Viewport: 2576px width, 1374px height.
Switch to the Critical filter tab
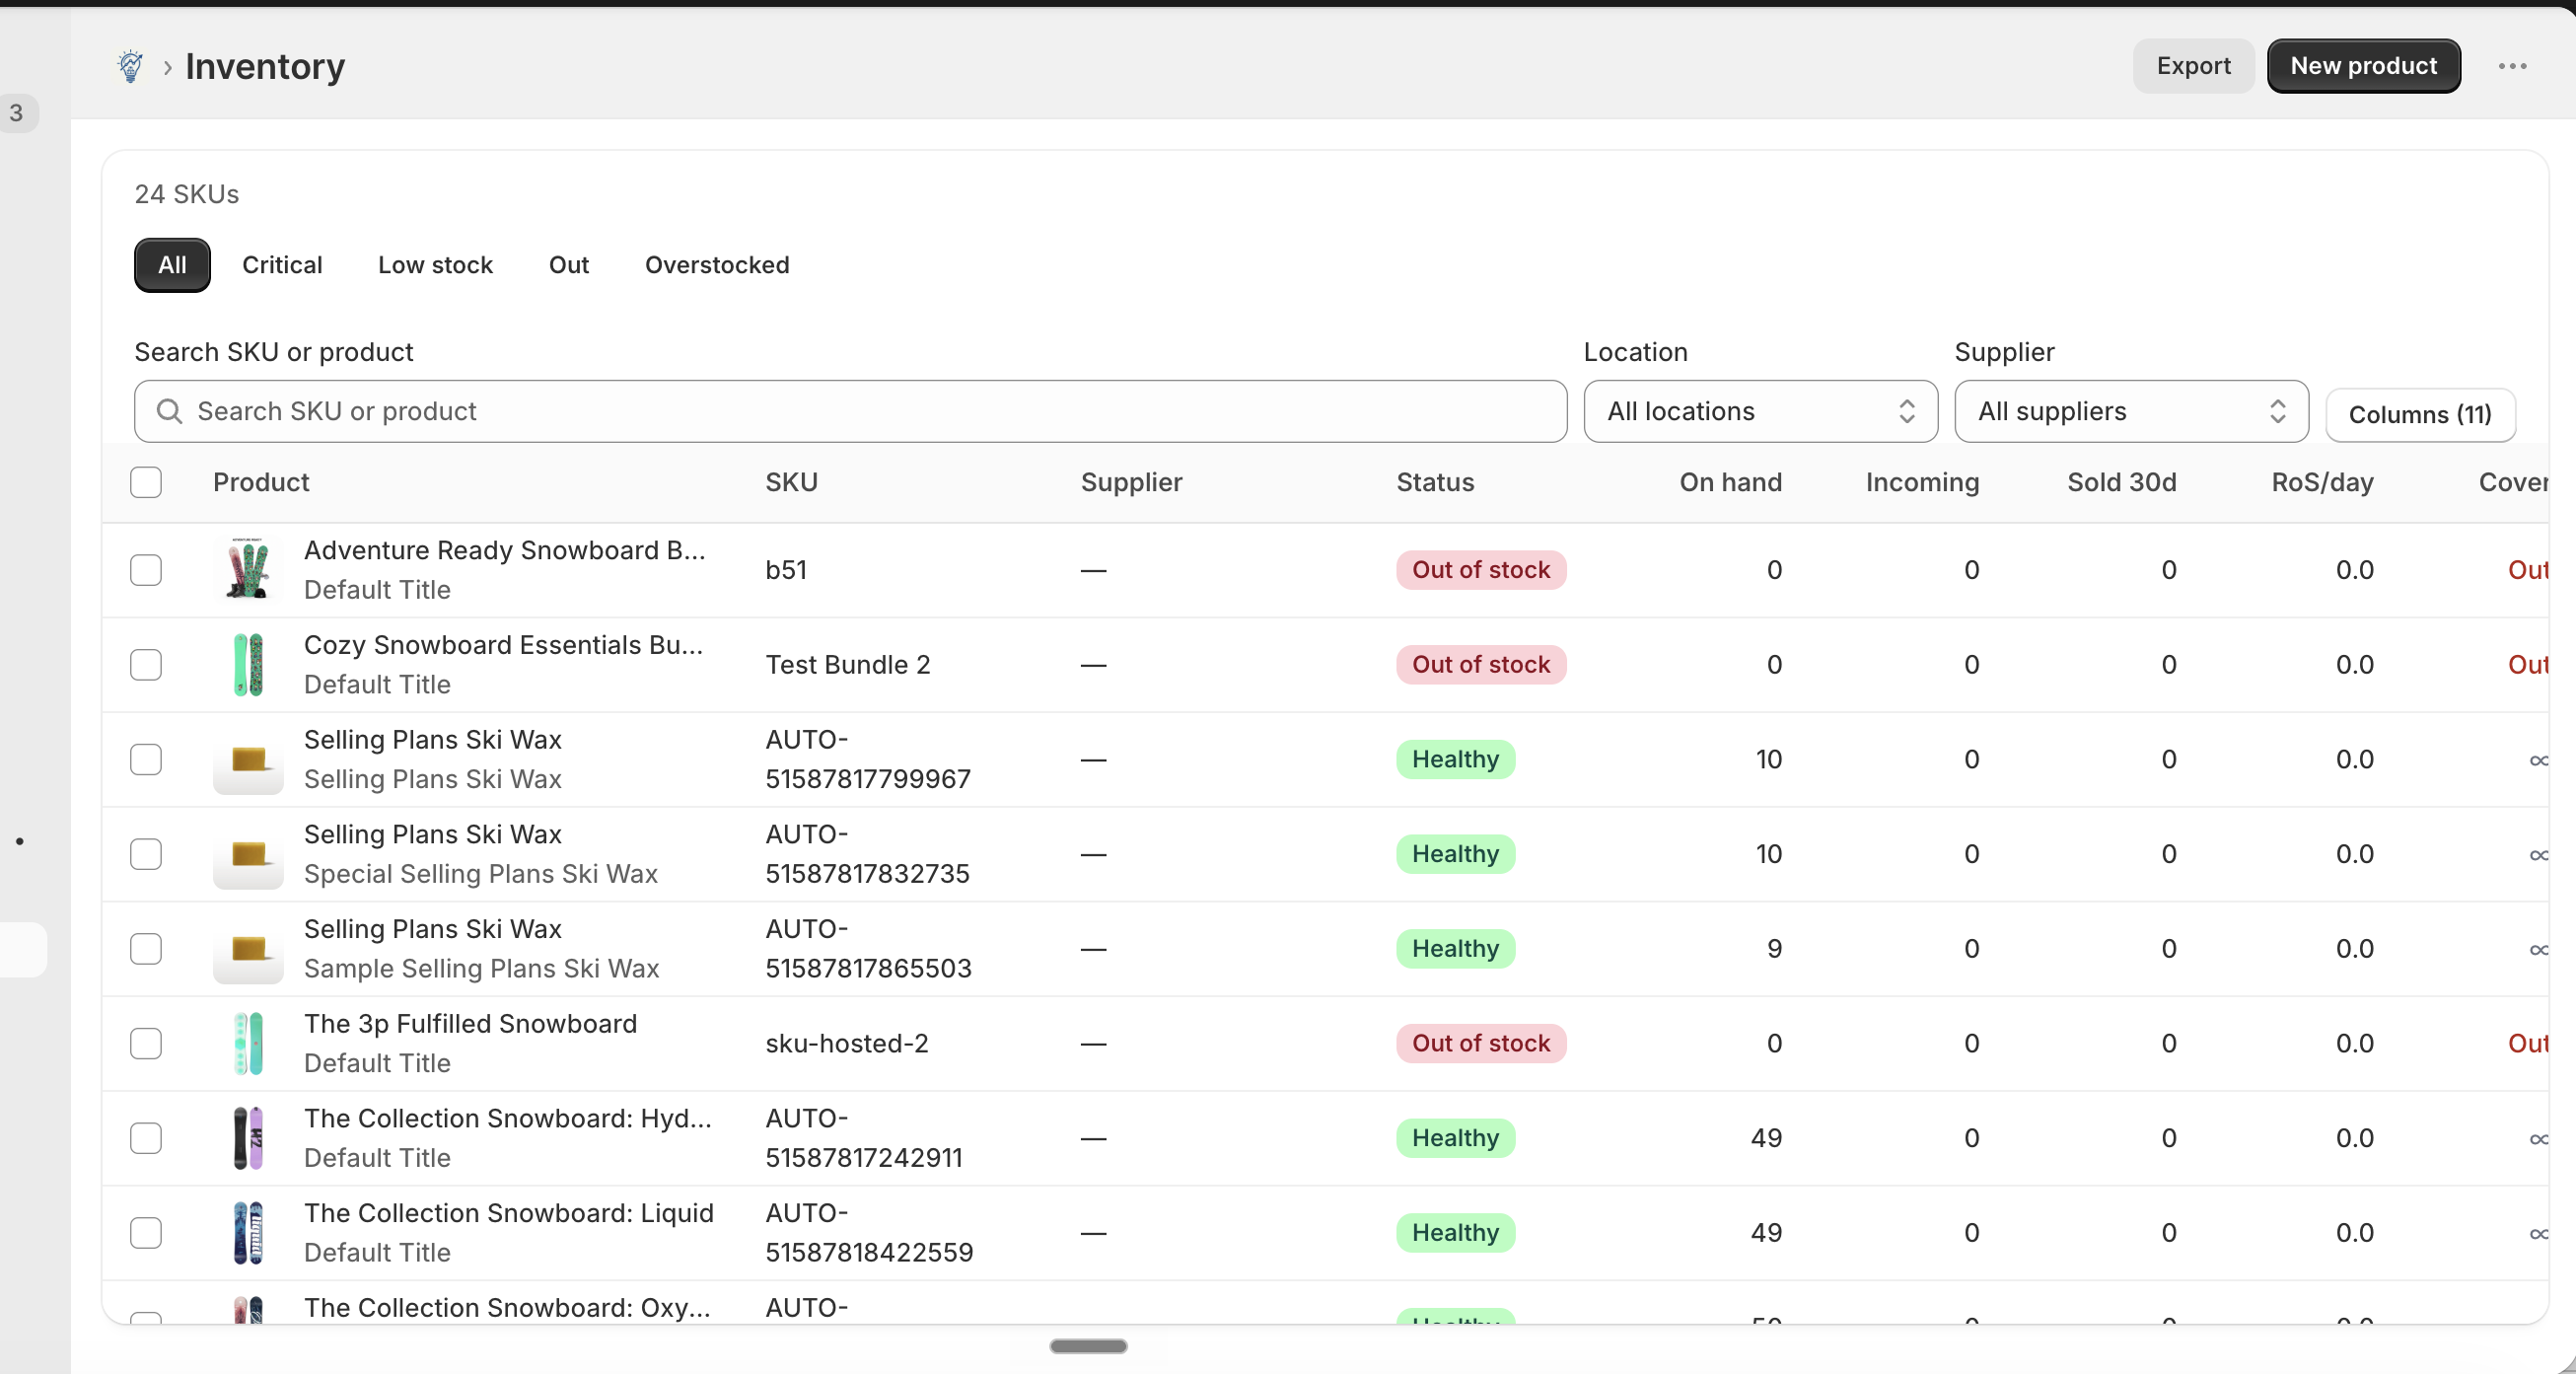pos(282,265)
